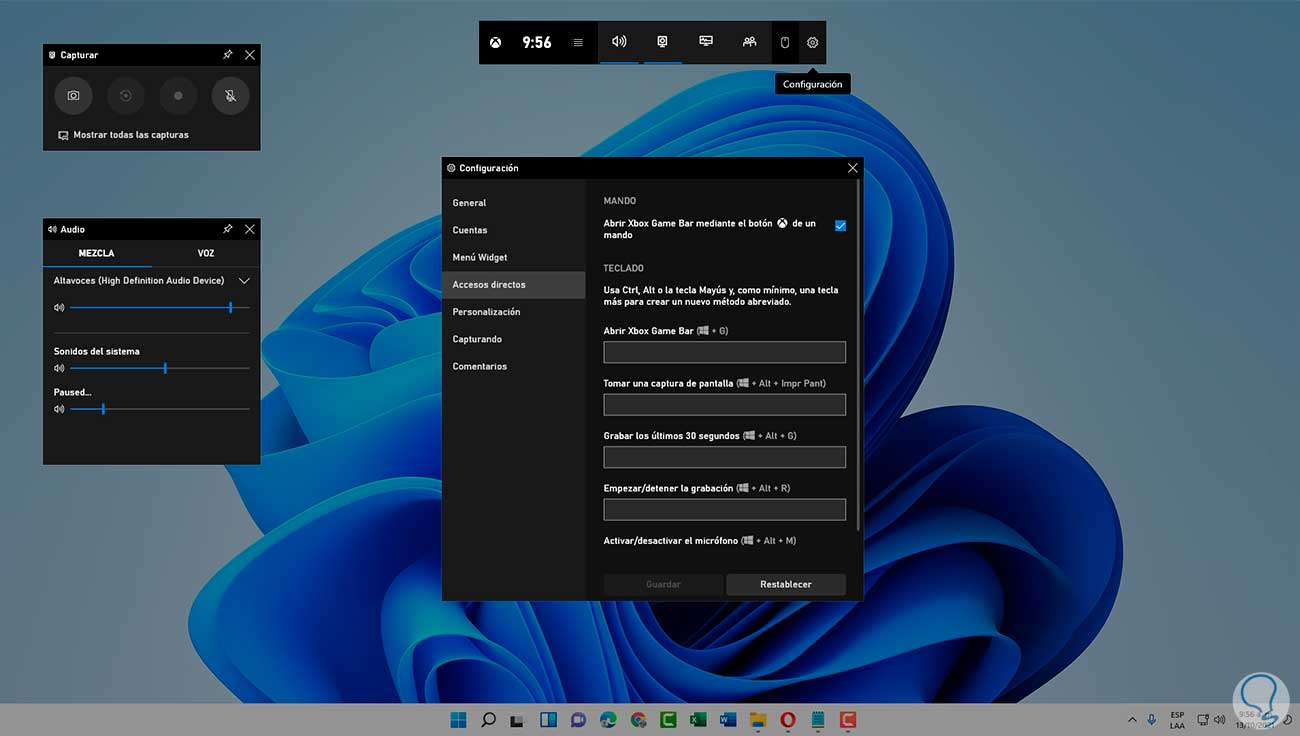
Task: Open Teams Chat on the taskbar
Action: click(x=578, y=720)
